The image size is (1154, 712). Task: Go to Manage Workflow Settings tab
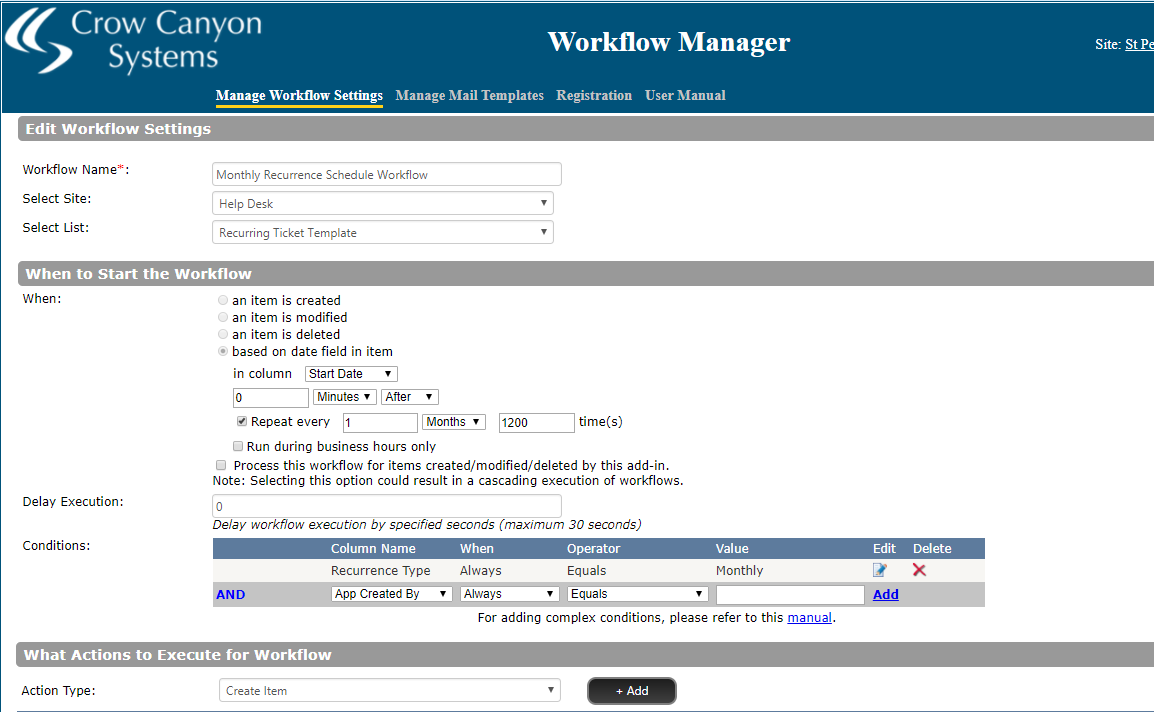pos(299,96)
